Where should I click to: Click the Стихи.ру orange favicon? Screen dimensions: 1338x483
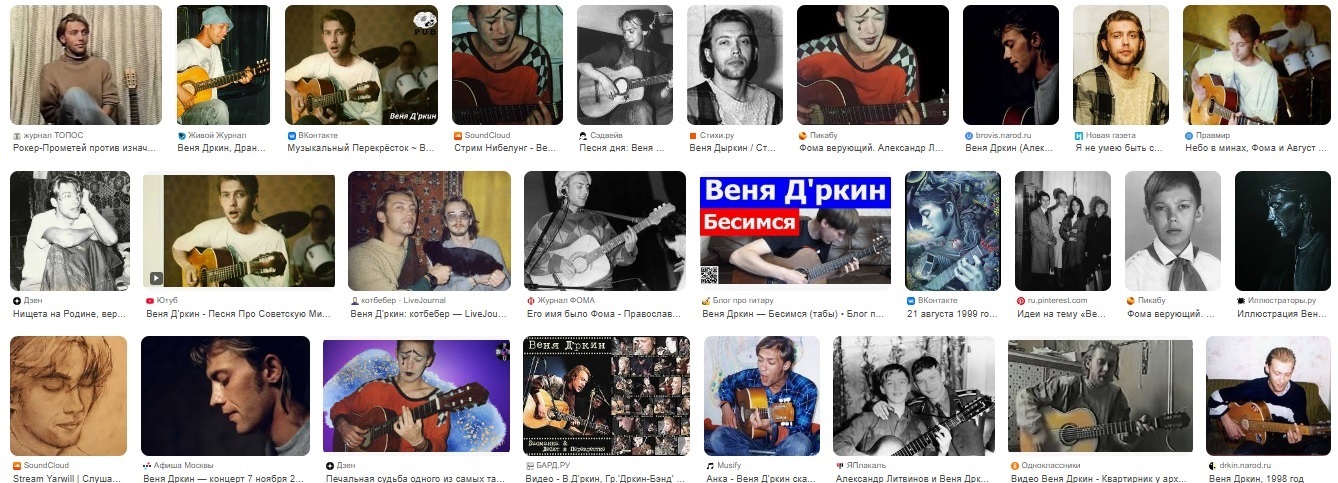pyautogui.click(x=693, y=135)
